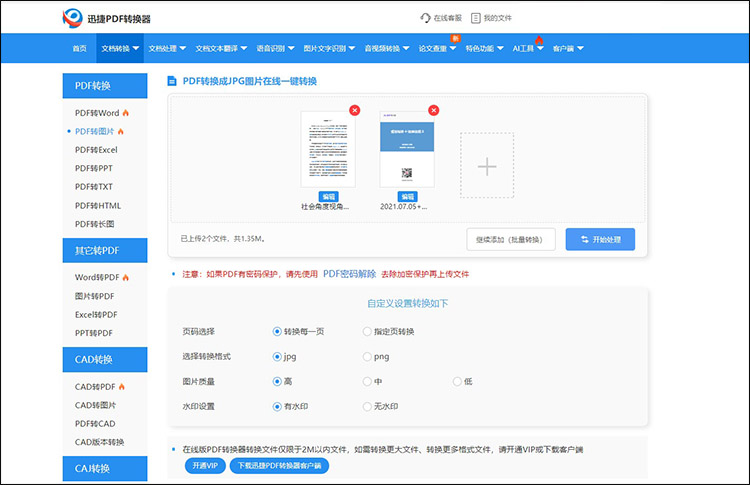Click the page icon beside PDF转换成JPG title
Viewport: 750px width, 485px height.
click(172, 81)
